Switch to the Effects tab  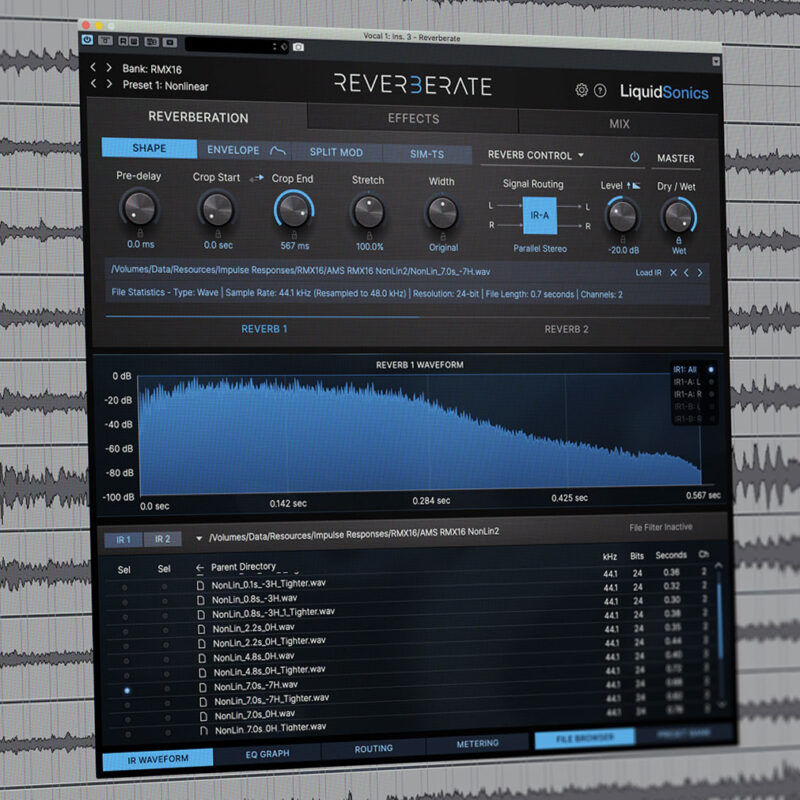point(413,118)
